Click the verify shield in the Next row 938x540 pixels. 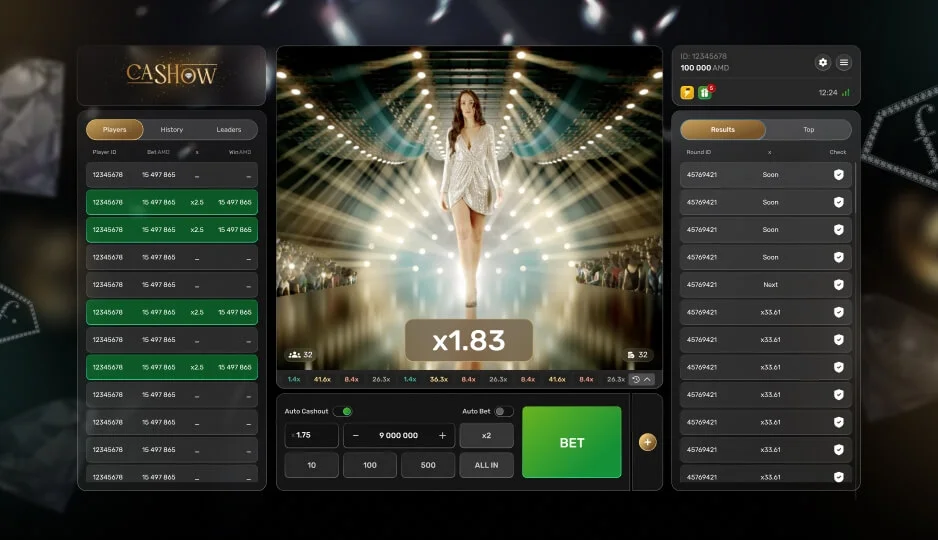point(839,285)
